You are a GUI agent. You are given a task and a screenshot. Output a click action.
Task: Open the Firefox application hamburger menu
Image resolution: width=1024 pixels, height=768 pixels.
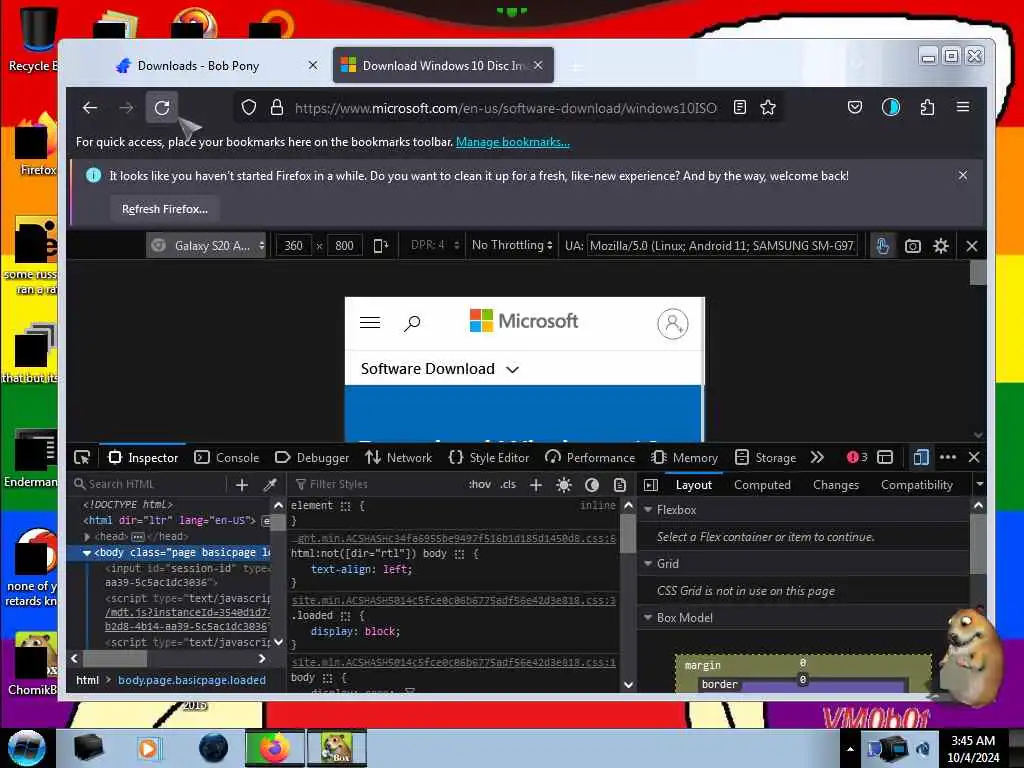point(963,107)
